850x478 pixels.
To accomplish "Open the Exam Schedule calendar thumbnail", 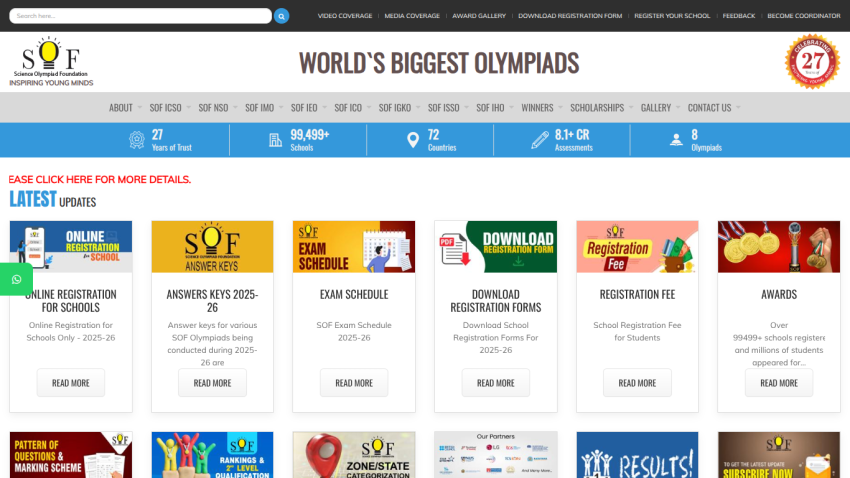I will click(354, 247).
